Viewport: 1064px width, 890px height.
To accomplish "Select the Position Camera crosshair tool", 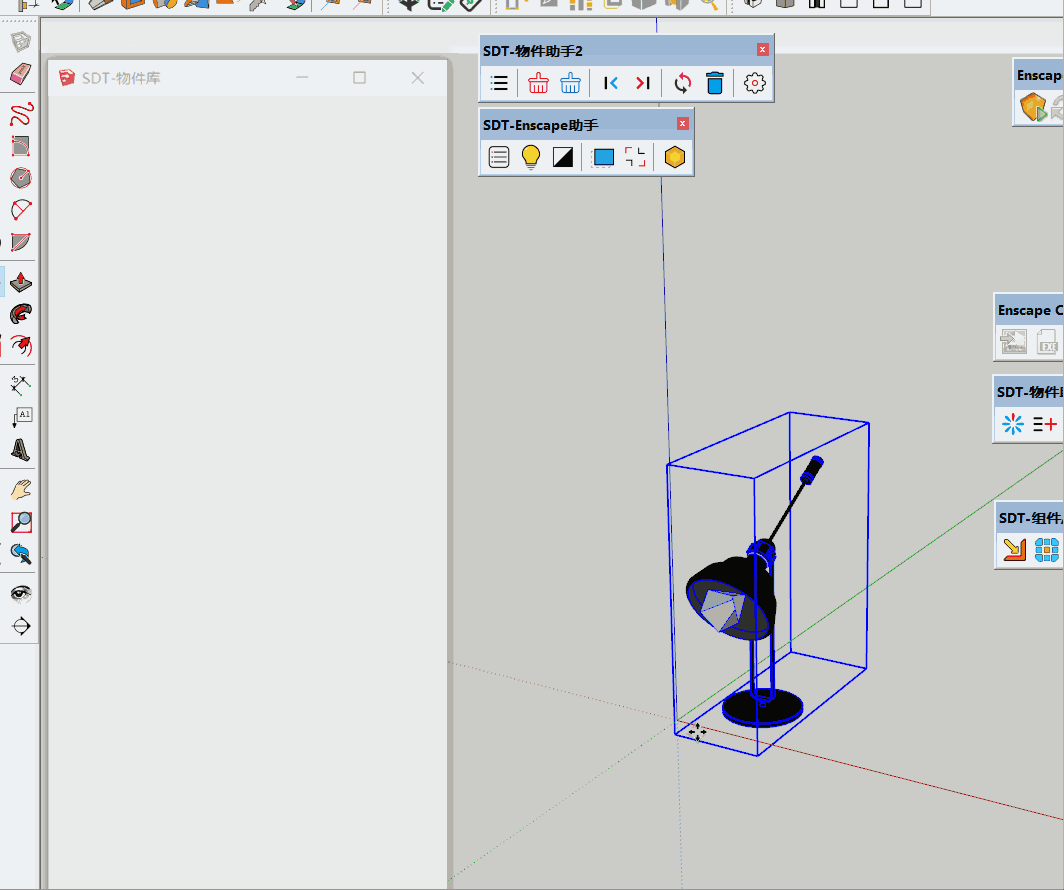I will (20, 625).
